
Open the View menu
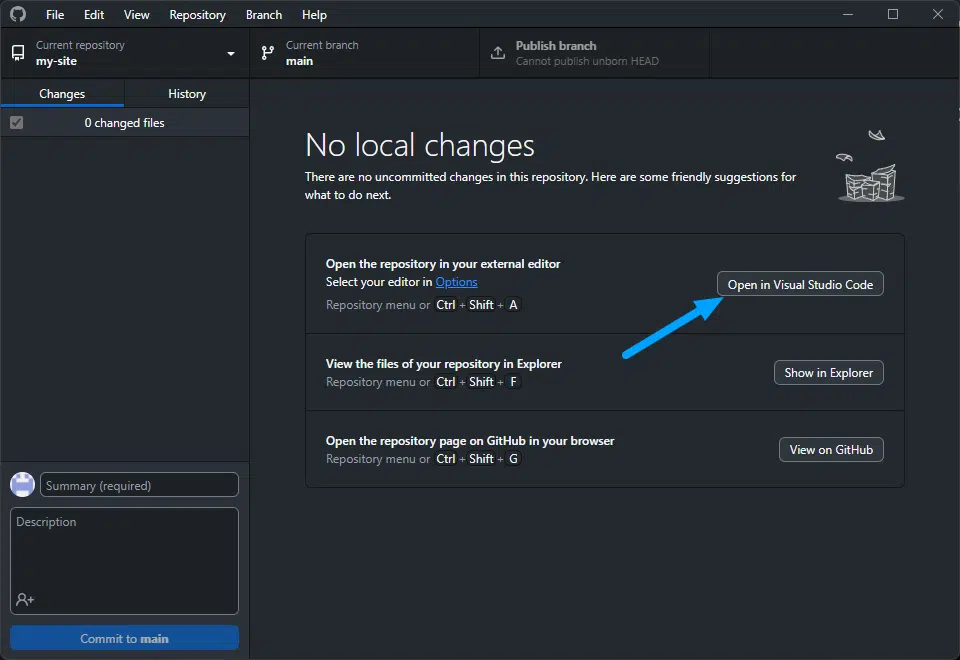click(x=136, y=15)
